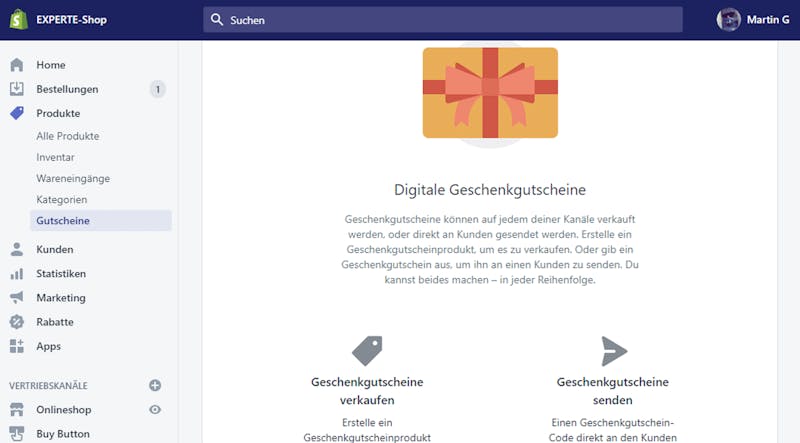Select Kategorien in the sidebar

click(x=62, y=200)
